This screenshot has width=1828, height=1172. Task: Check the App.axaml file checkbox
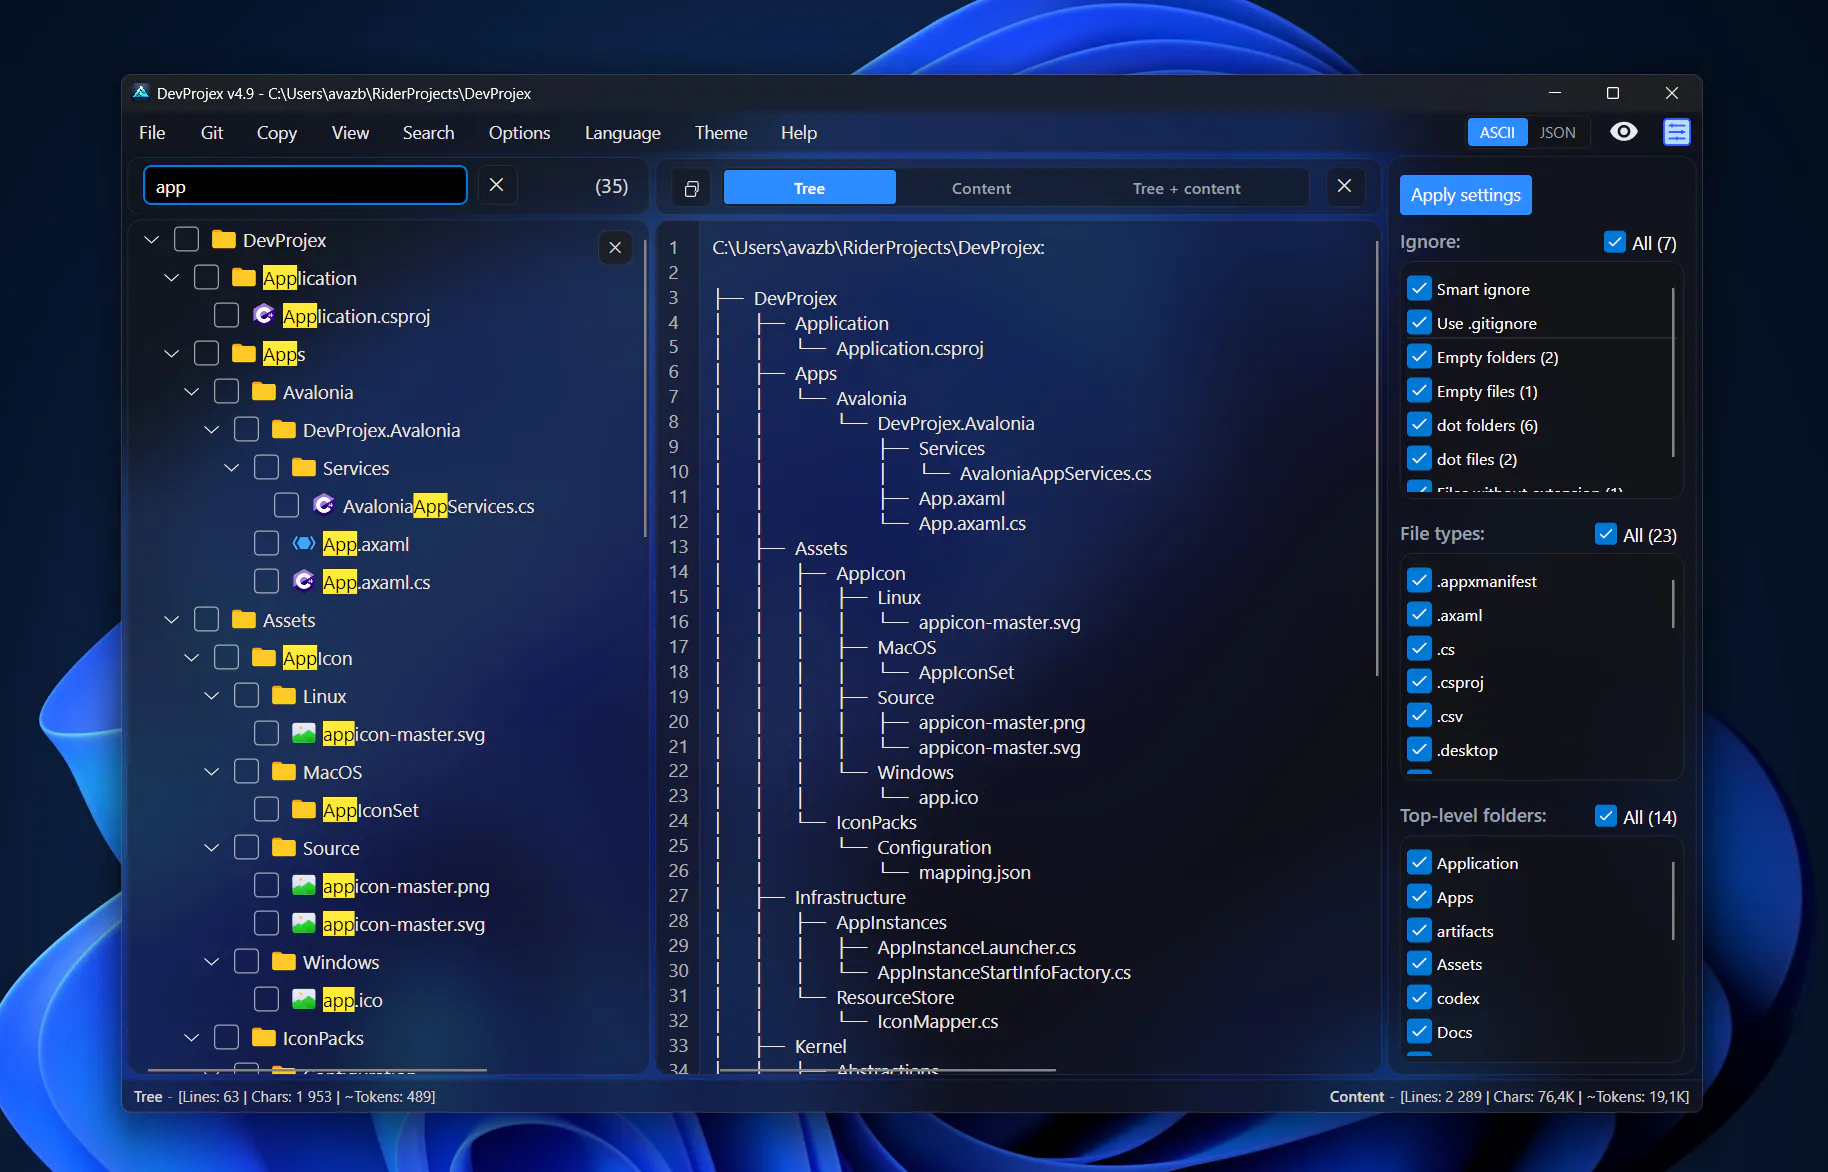266,543
